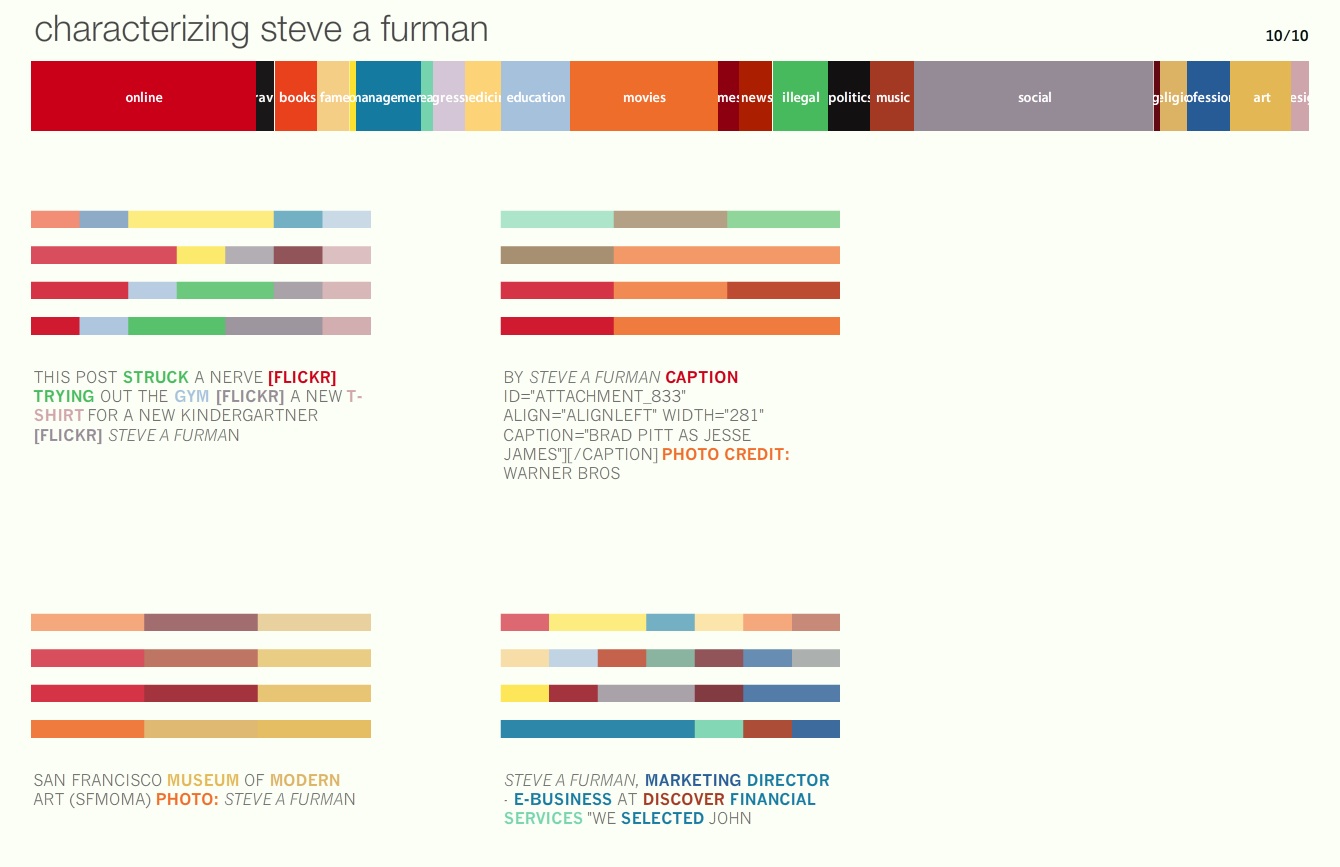The width and height of the screenshot is (1340, 867).
Task: Select the yellow 'art' category block
Action: coord(1260,97)
